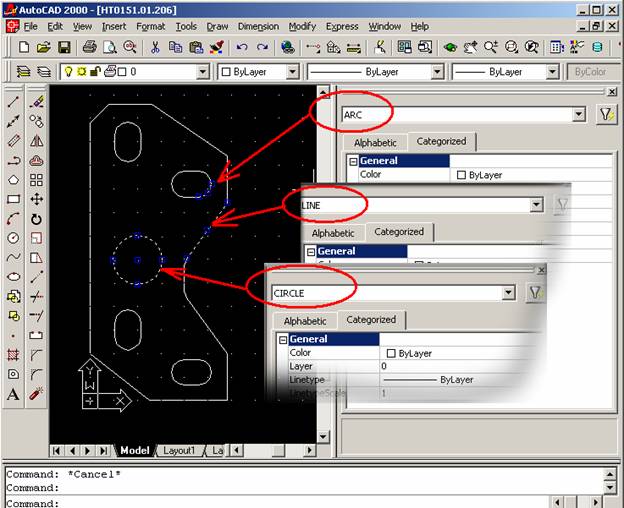Click Quick Select button beside ARC dropdown

(x=606, y=115)
